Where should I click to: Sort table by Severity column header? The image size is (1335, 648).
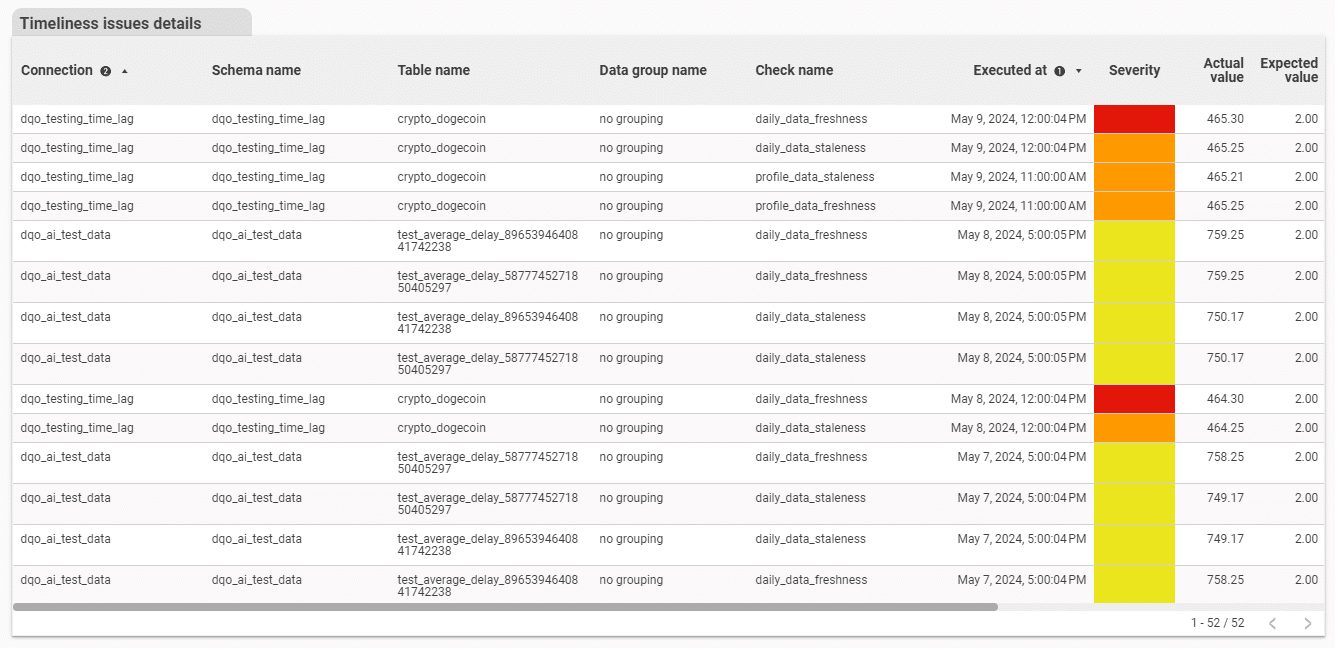tap(1134, 70)
